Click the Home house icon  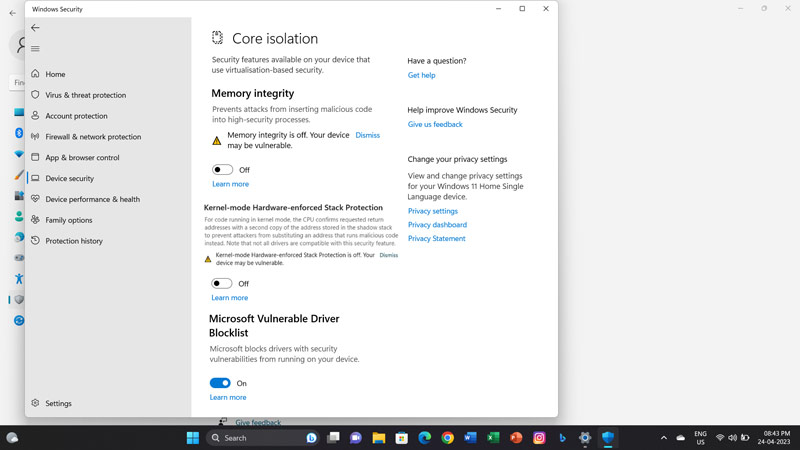click(x=35, y=73)
